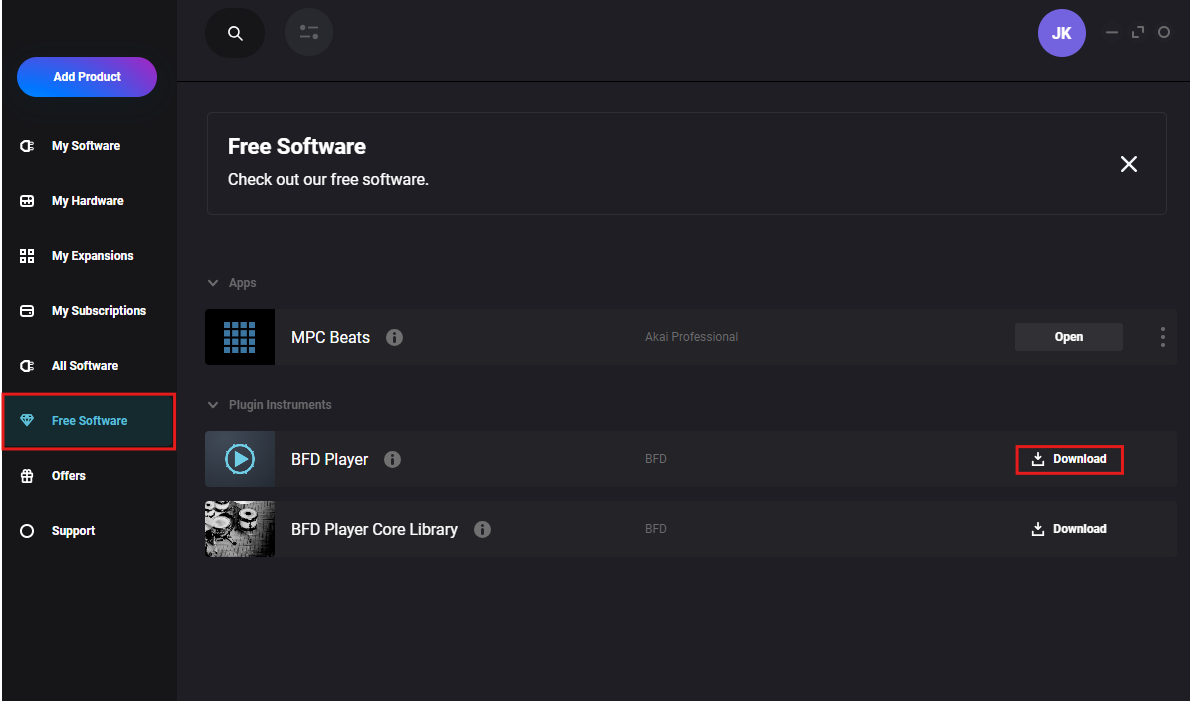Click the My Hardware device icon

(x=27, y=201)
